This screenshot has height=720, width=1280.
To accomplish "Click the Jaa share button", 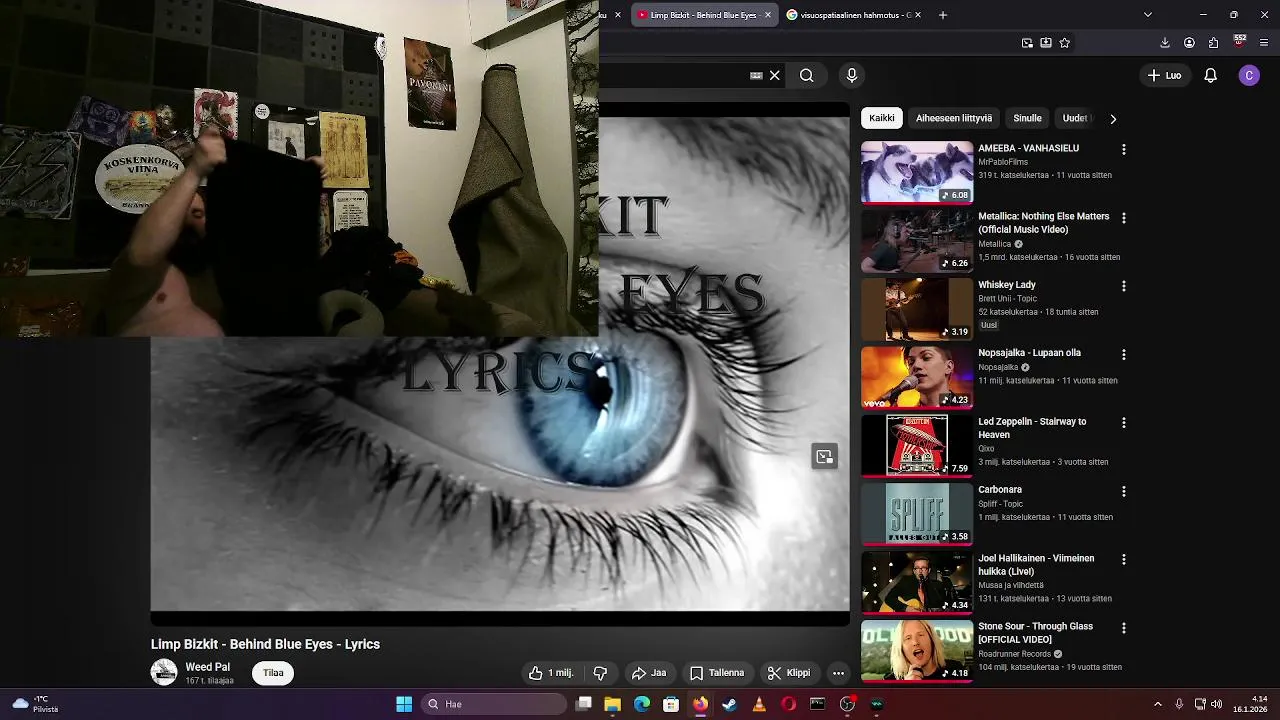I will [649, 673].
